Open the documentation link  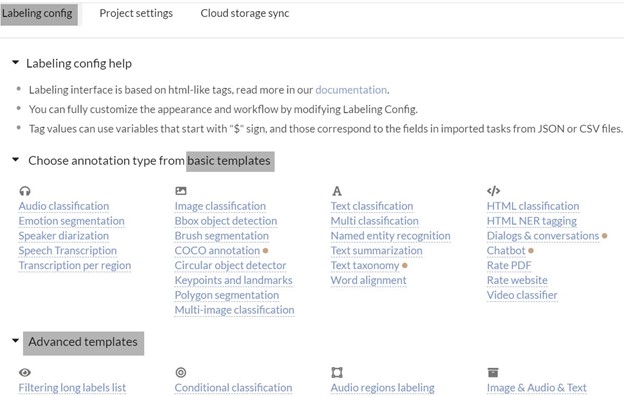pos(351,90)
